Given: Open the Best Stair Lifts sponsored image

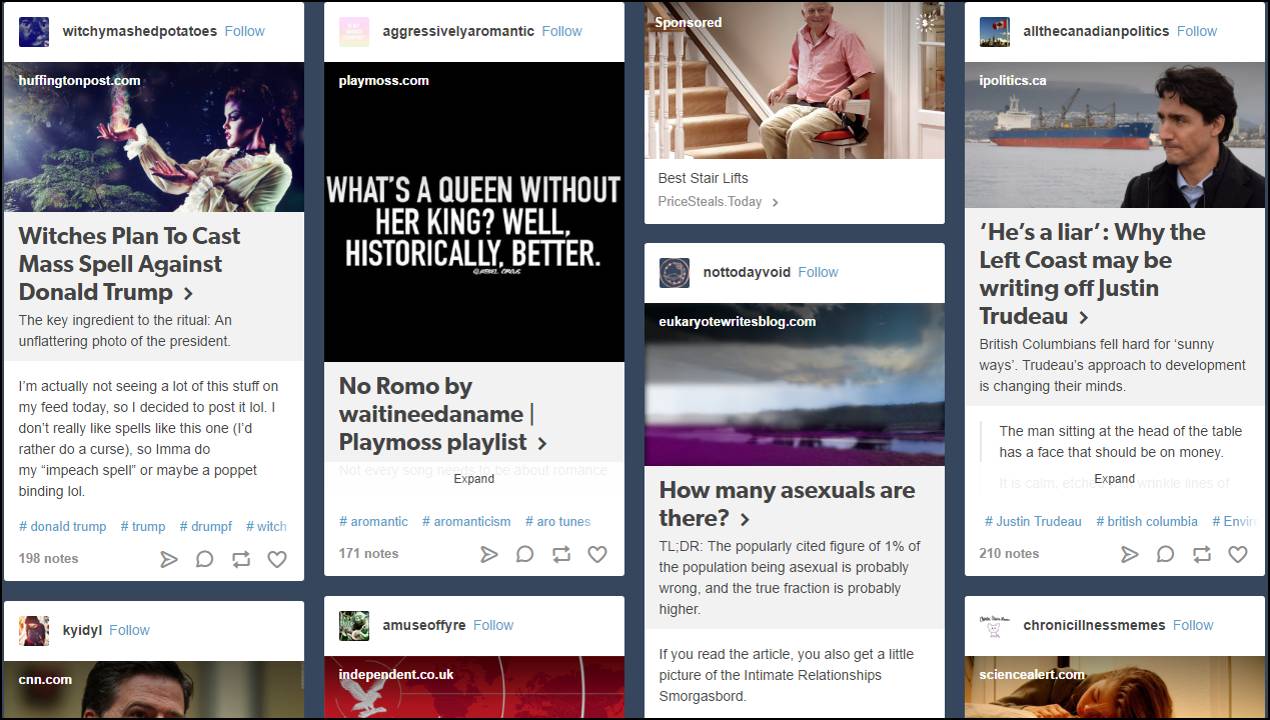Looking at the screenshot, I should [794, 80].
